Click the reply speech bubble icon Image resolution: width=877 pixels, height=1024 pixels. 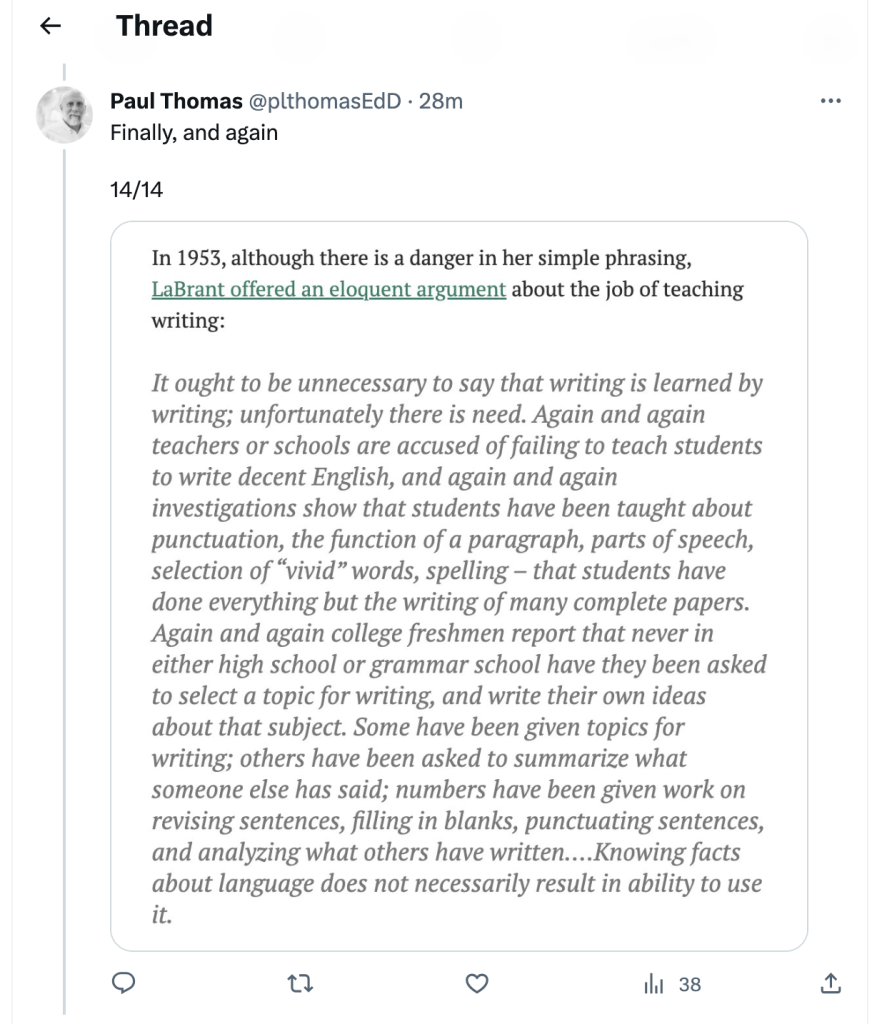(x=122, y=984)
